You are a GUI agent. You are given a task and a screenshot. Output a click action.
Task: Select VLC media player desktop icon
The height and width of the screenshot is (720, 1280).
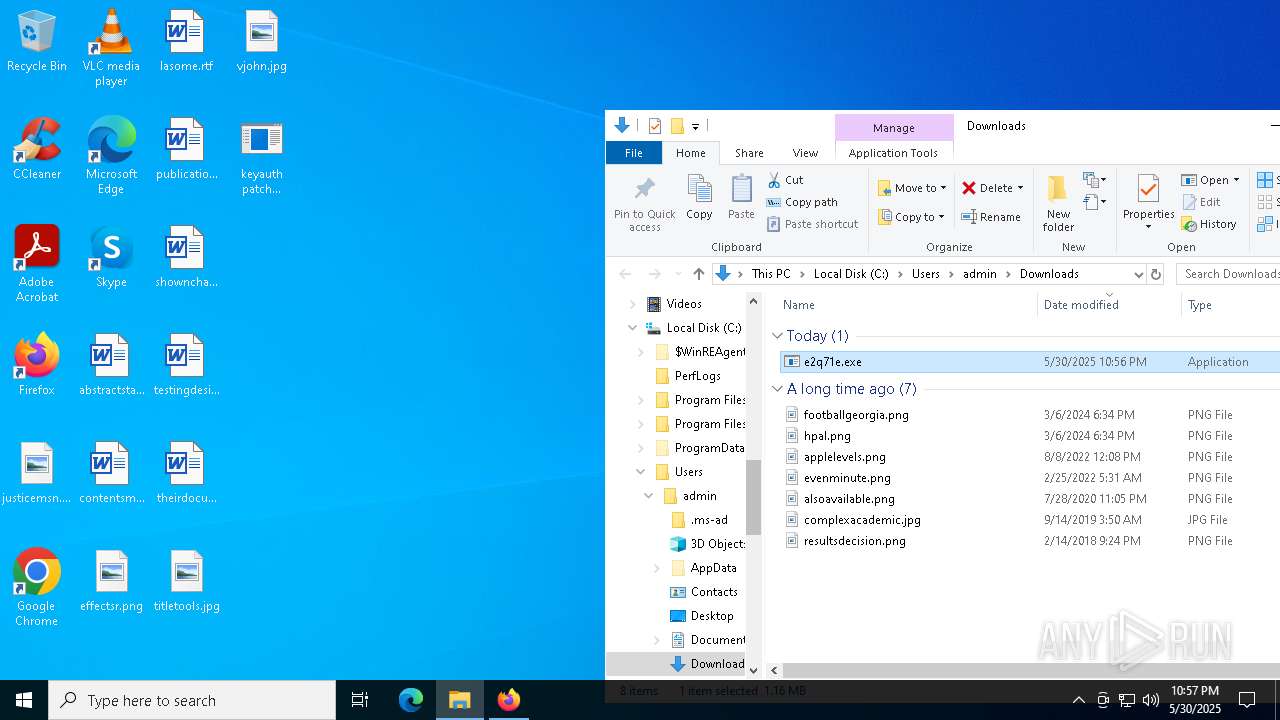[x=111, y=48]
